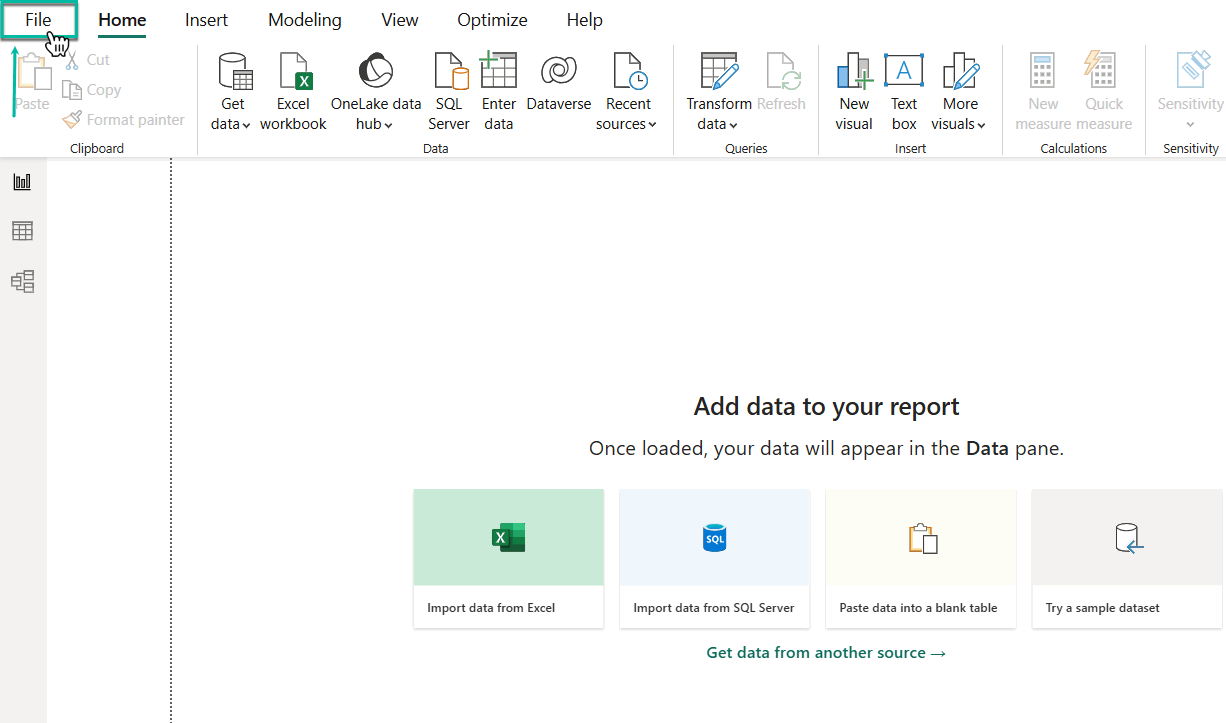
Task: Open the File menu
Action: (38, 20)
